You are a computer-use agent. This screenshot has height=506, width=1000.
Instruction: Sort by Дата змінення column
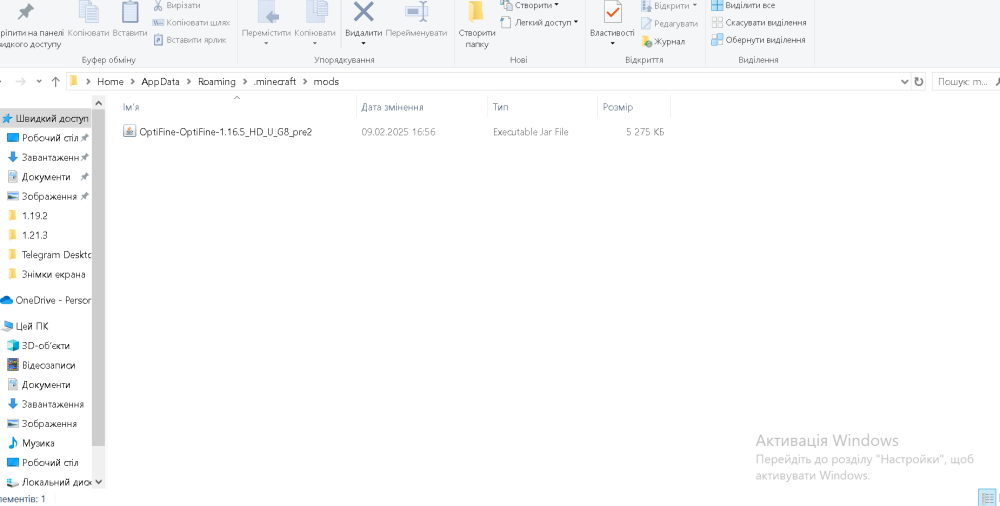click(x=422, y=107)
